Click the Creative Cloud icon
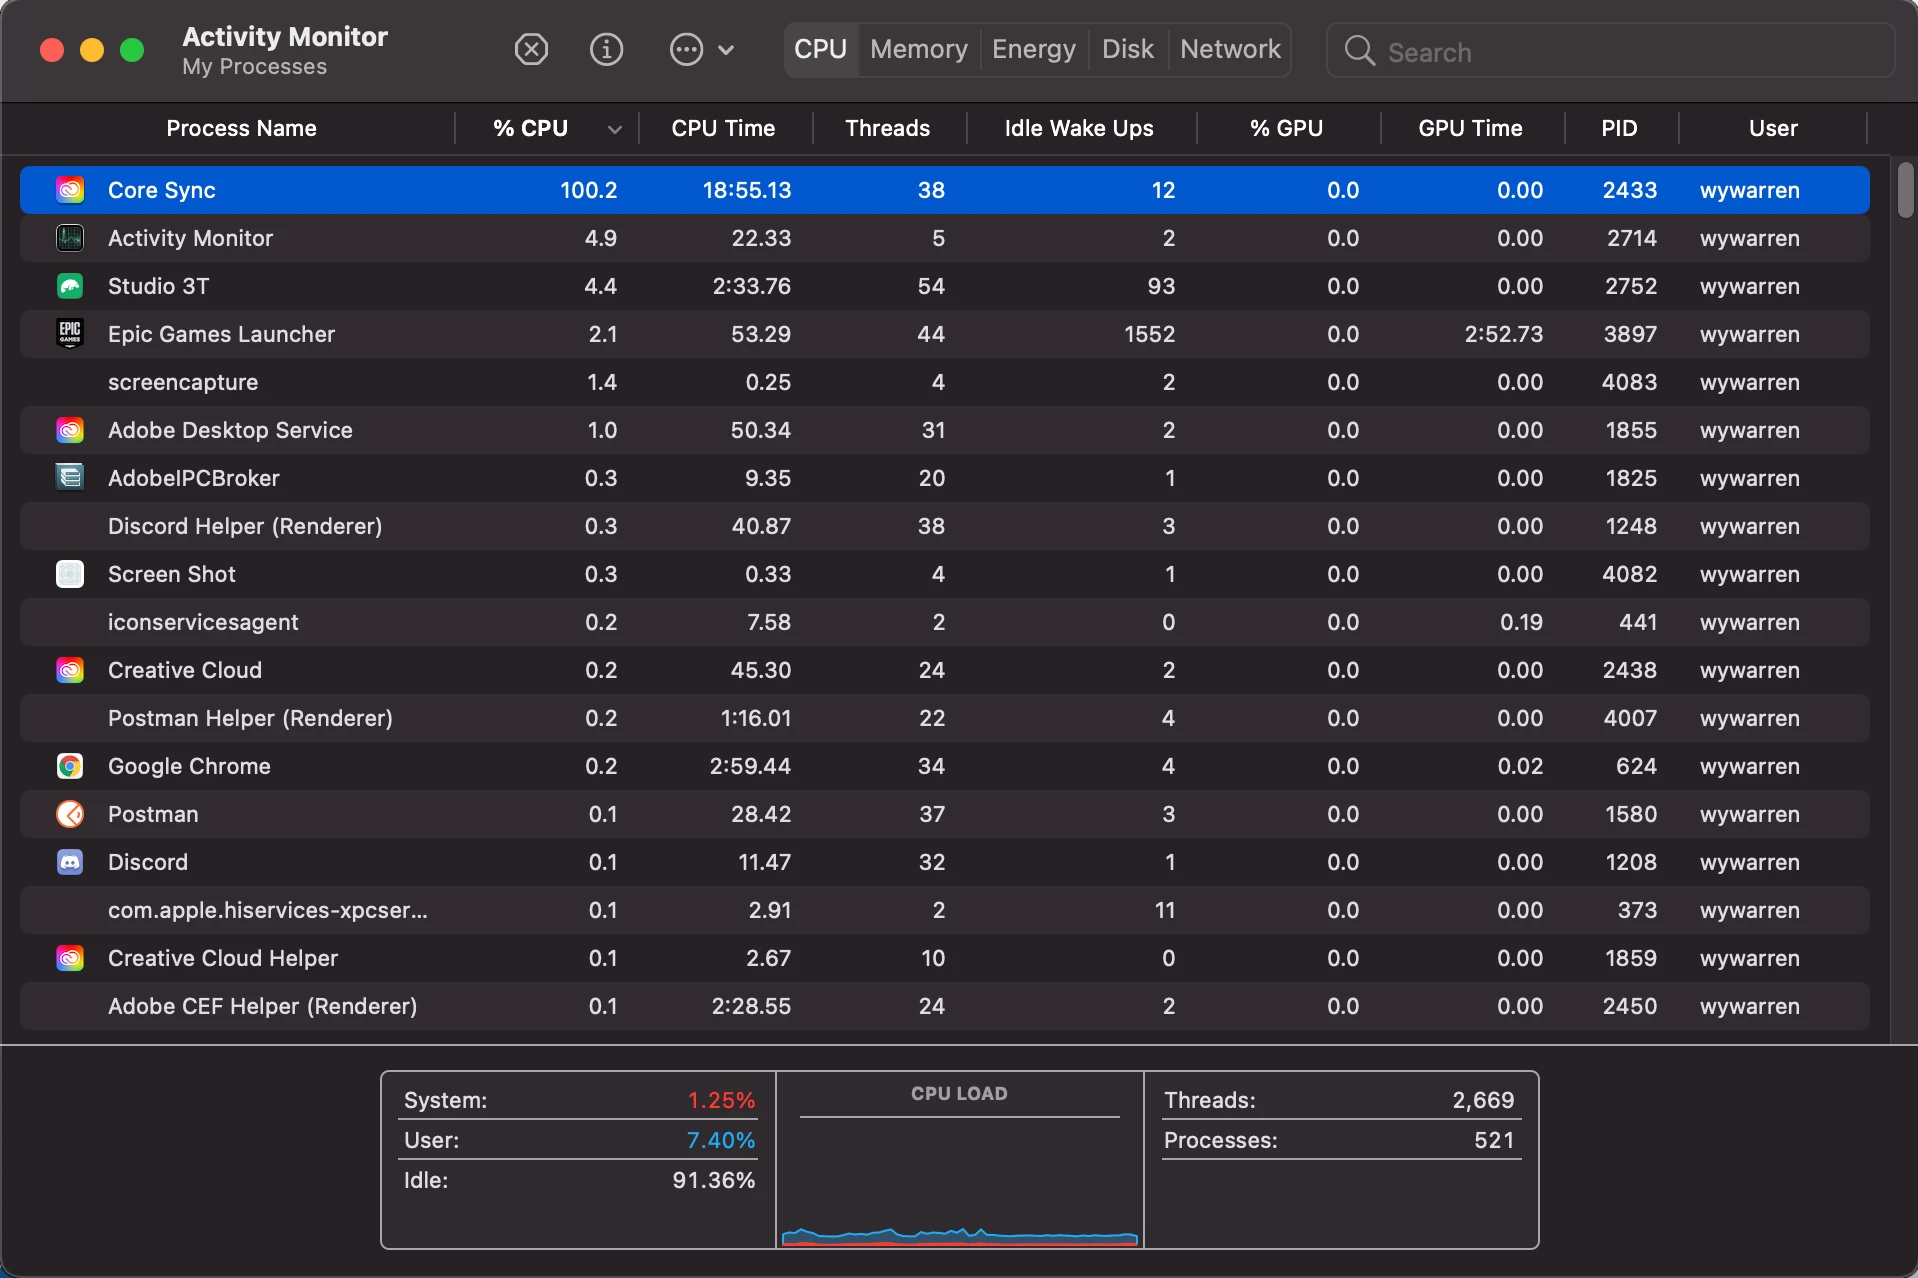This screenshot has width=1918, height=1278. pyautogui.click(x=70, y=670)
